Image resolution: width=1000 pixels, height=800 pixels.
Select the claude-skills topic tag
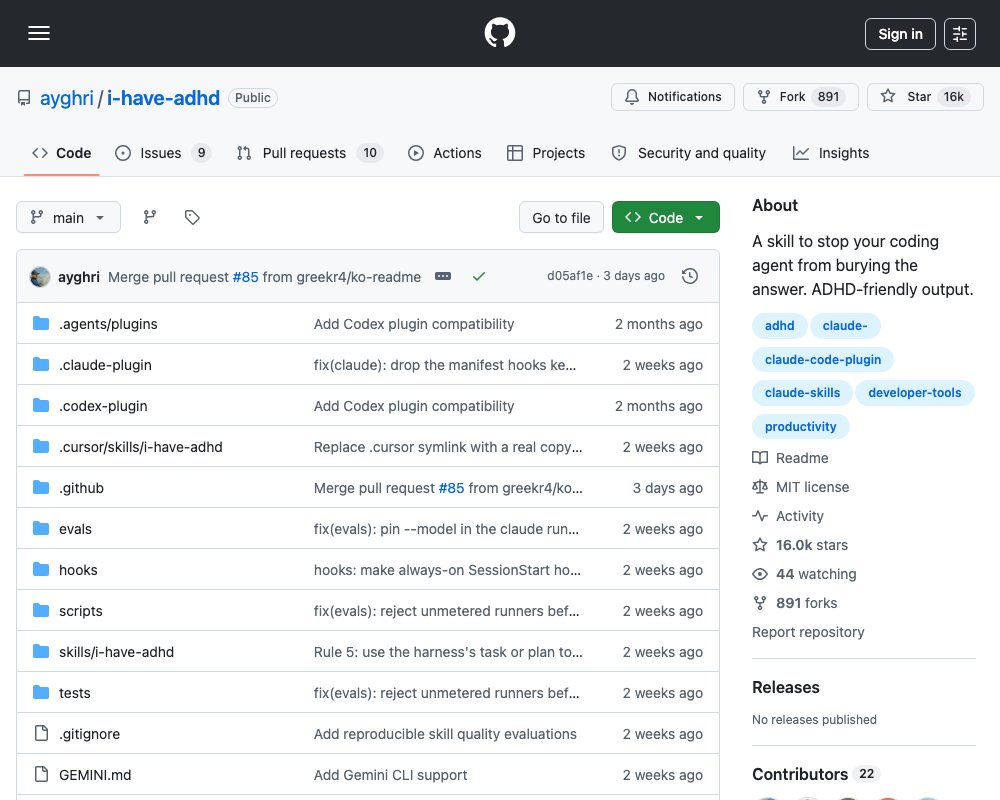tap(802, 392)
